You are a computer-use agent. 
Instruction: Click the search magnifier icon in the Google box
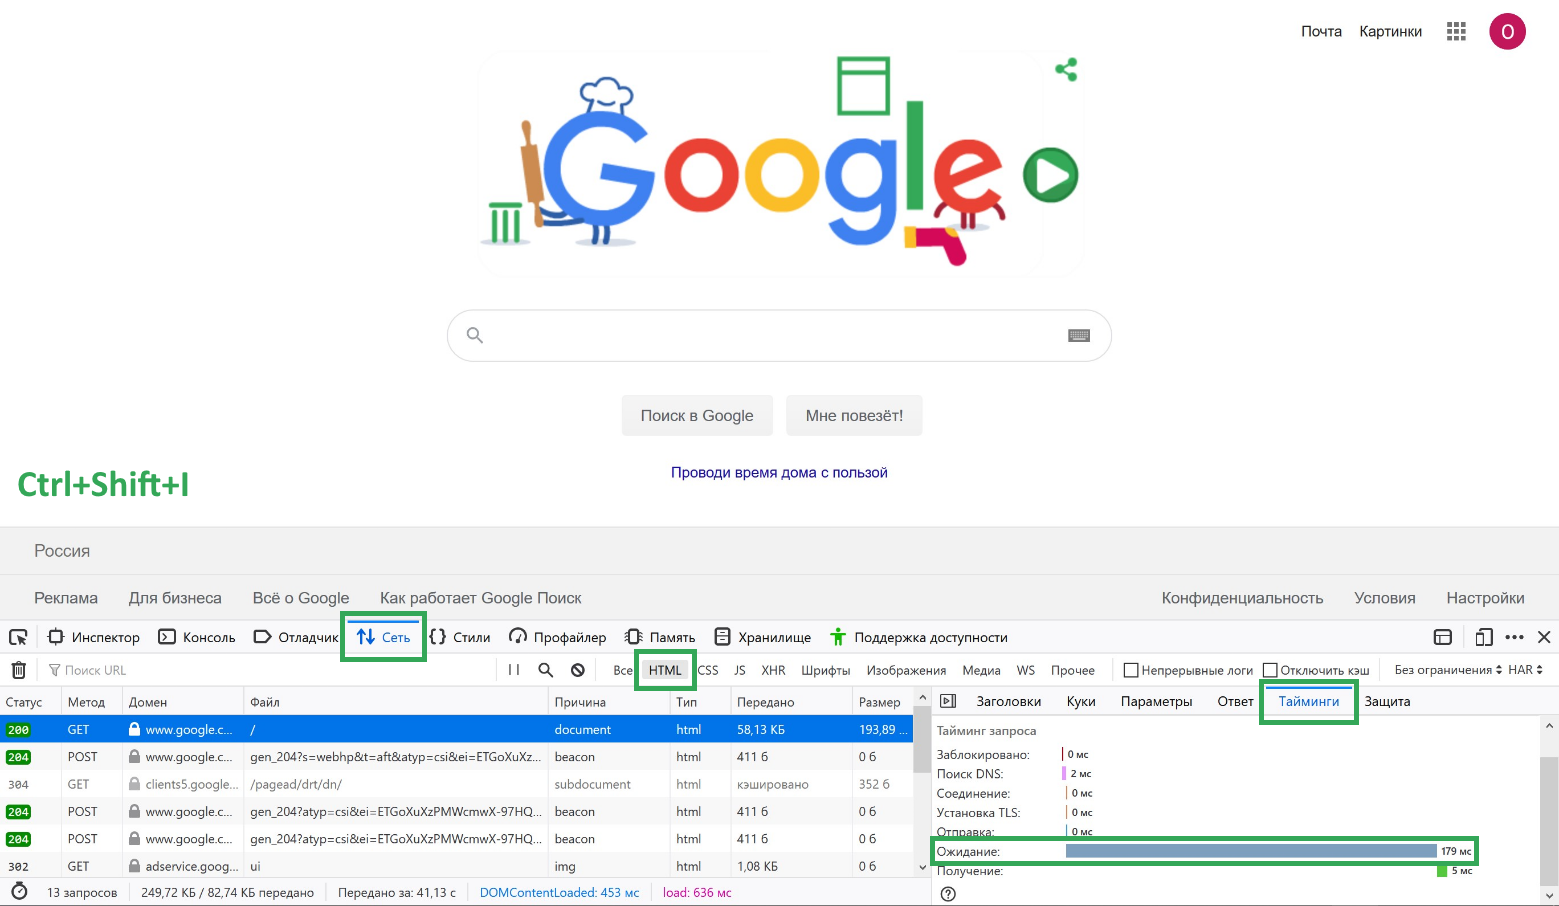[x=475, y=335]
